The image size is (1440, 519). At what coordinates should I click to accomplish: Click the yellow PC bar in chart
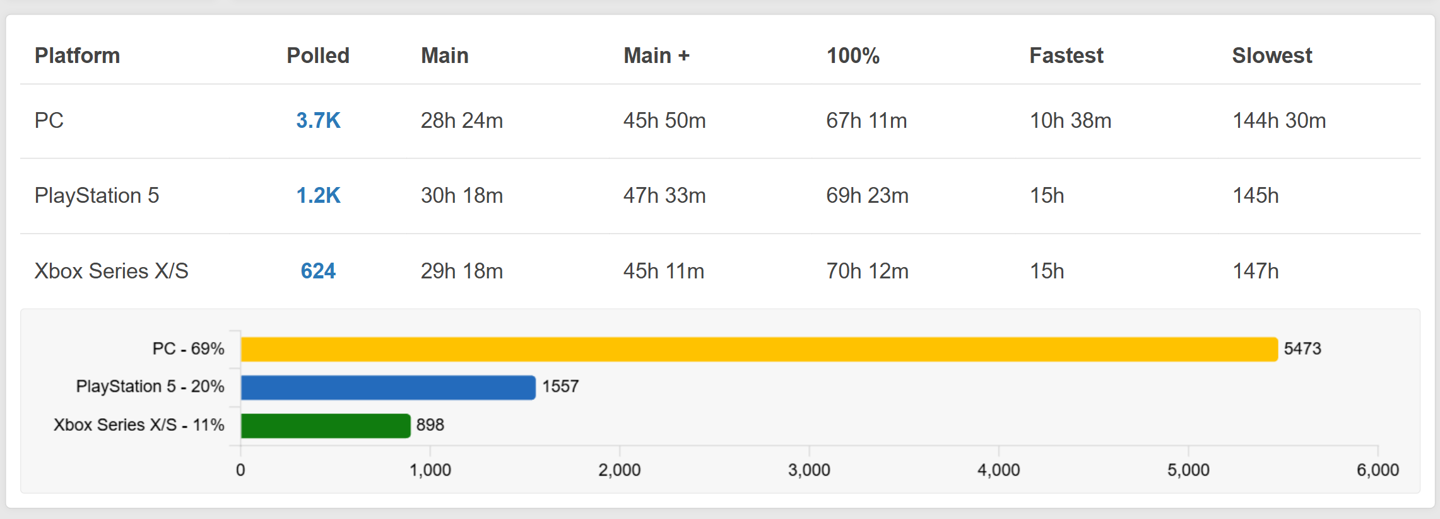(759, 349)
